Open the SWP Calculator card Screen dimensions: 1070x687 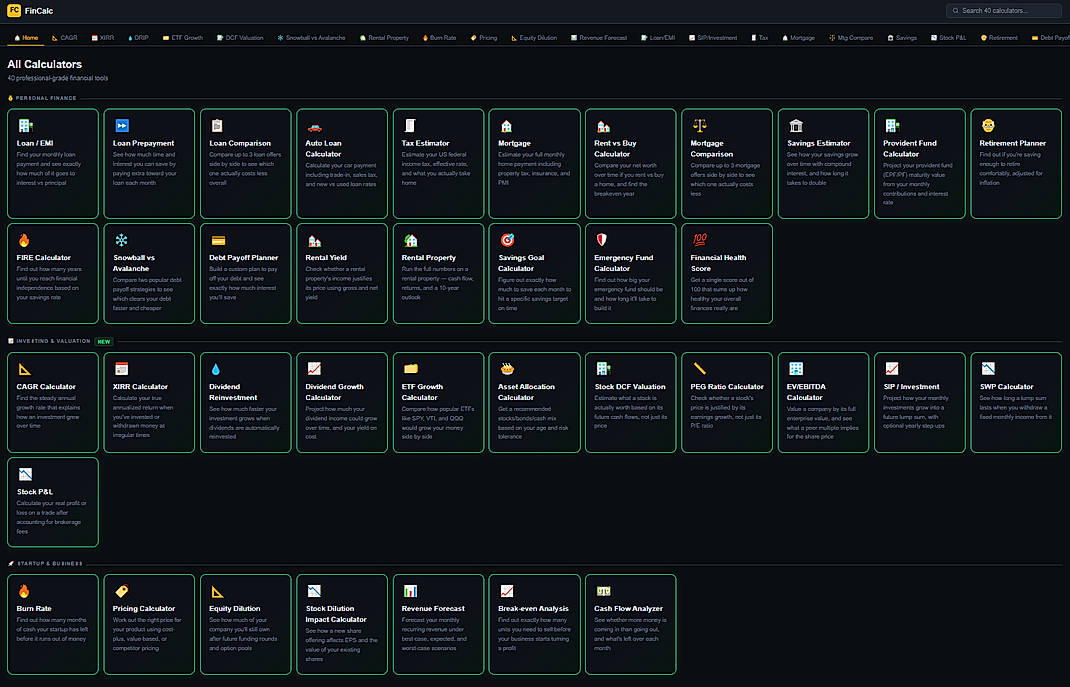click(x=1016, y=403)
